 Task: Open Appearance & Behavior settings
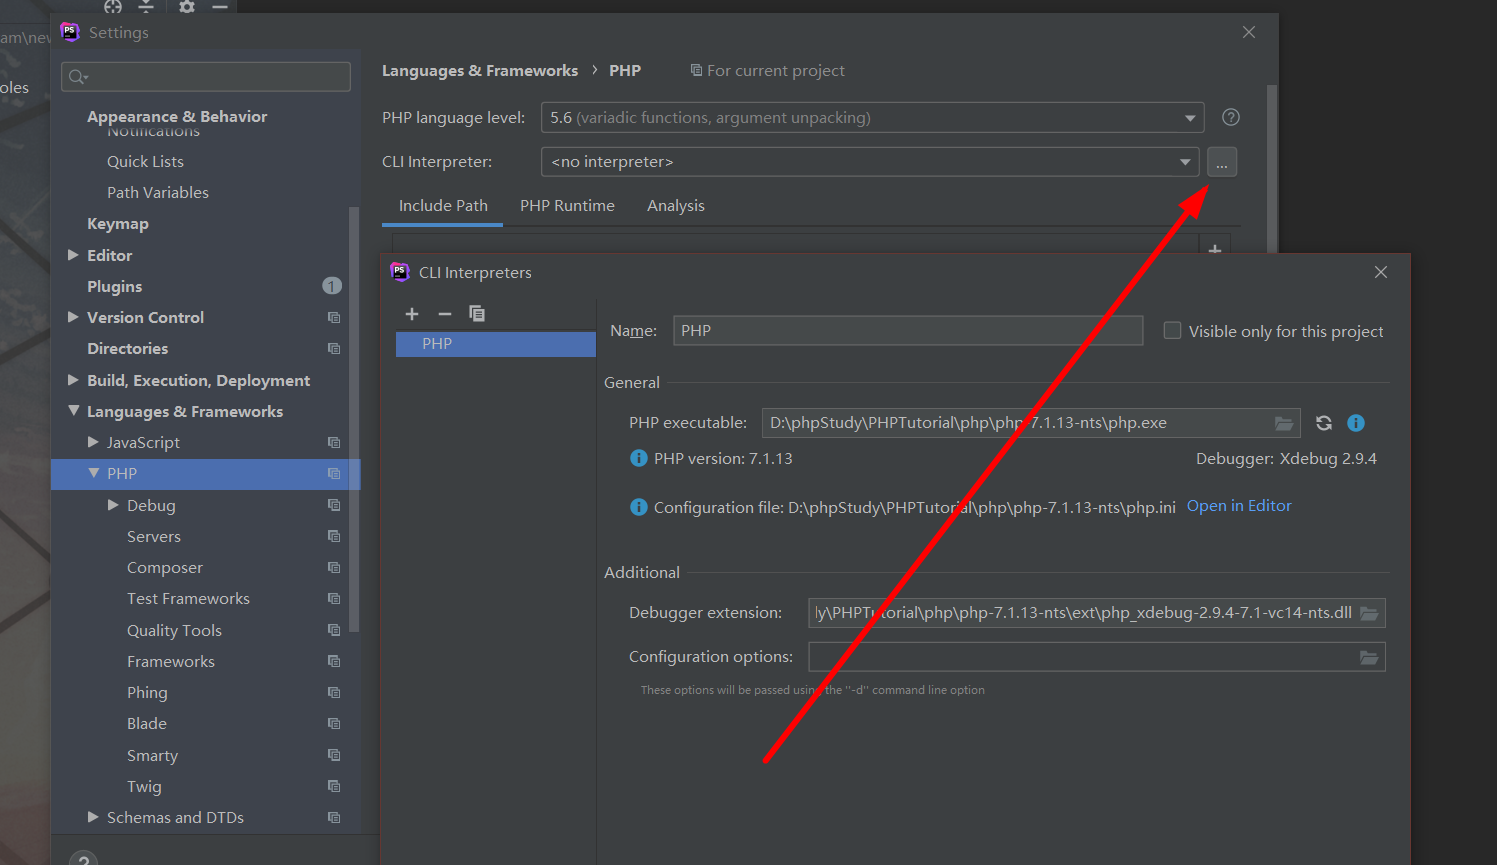pyautogui.click(x=177, y=116)
